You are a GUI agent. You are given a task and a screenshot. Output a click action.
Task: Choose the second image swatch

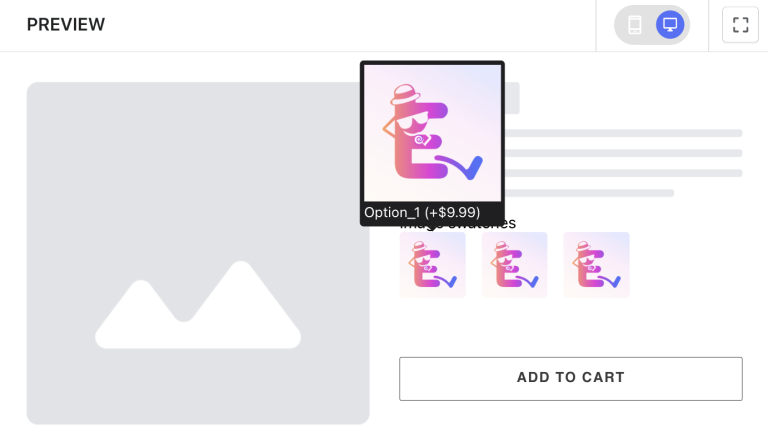pos(514,265)
